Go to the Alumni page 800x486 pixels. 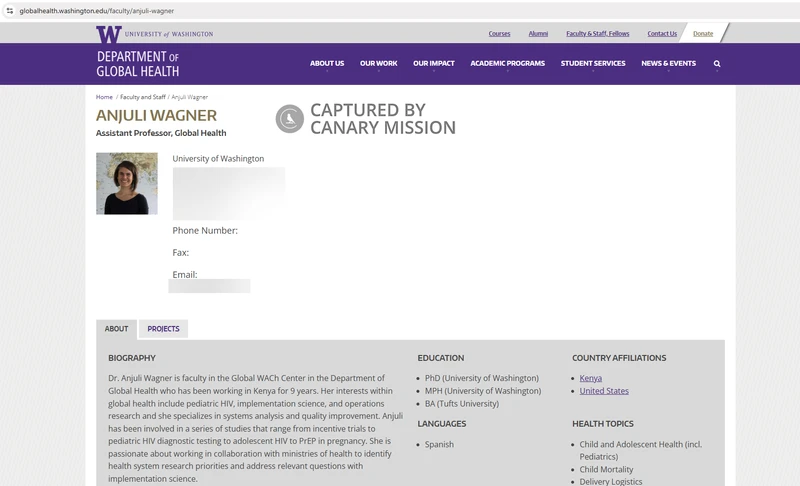[x=538, y=34]
